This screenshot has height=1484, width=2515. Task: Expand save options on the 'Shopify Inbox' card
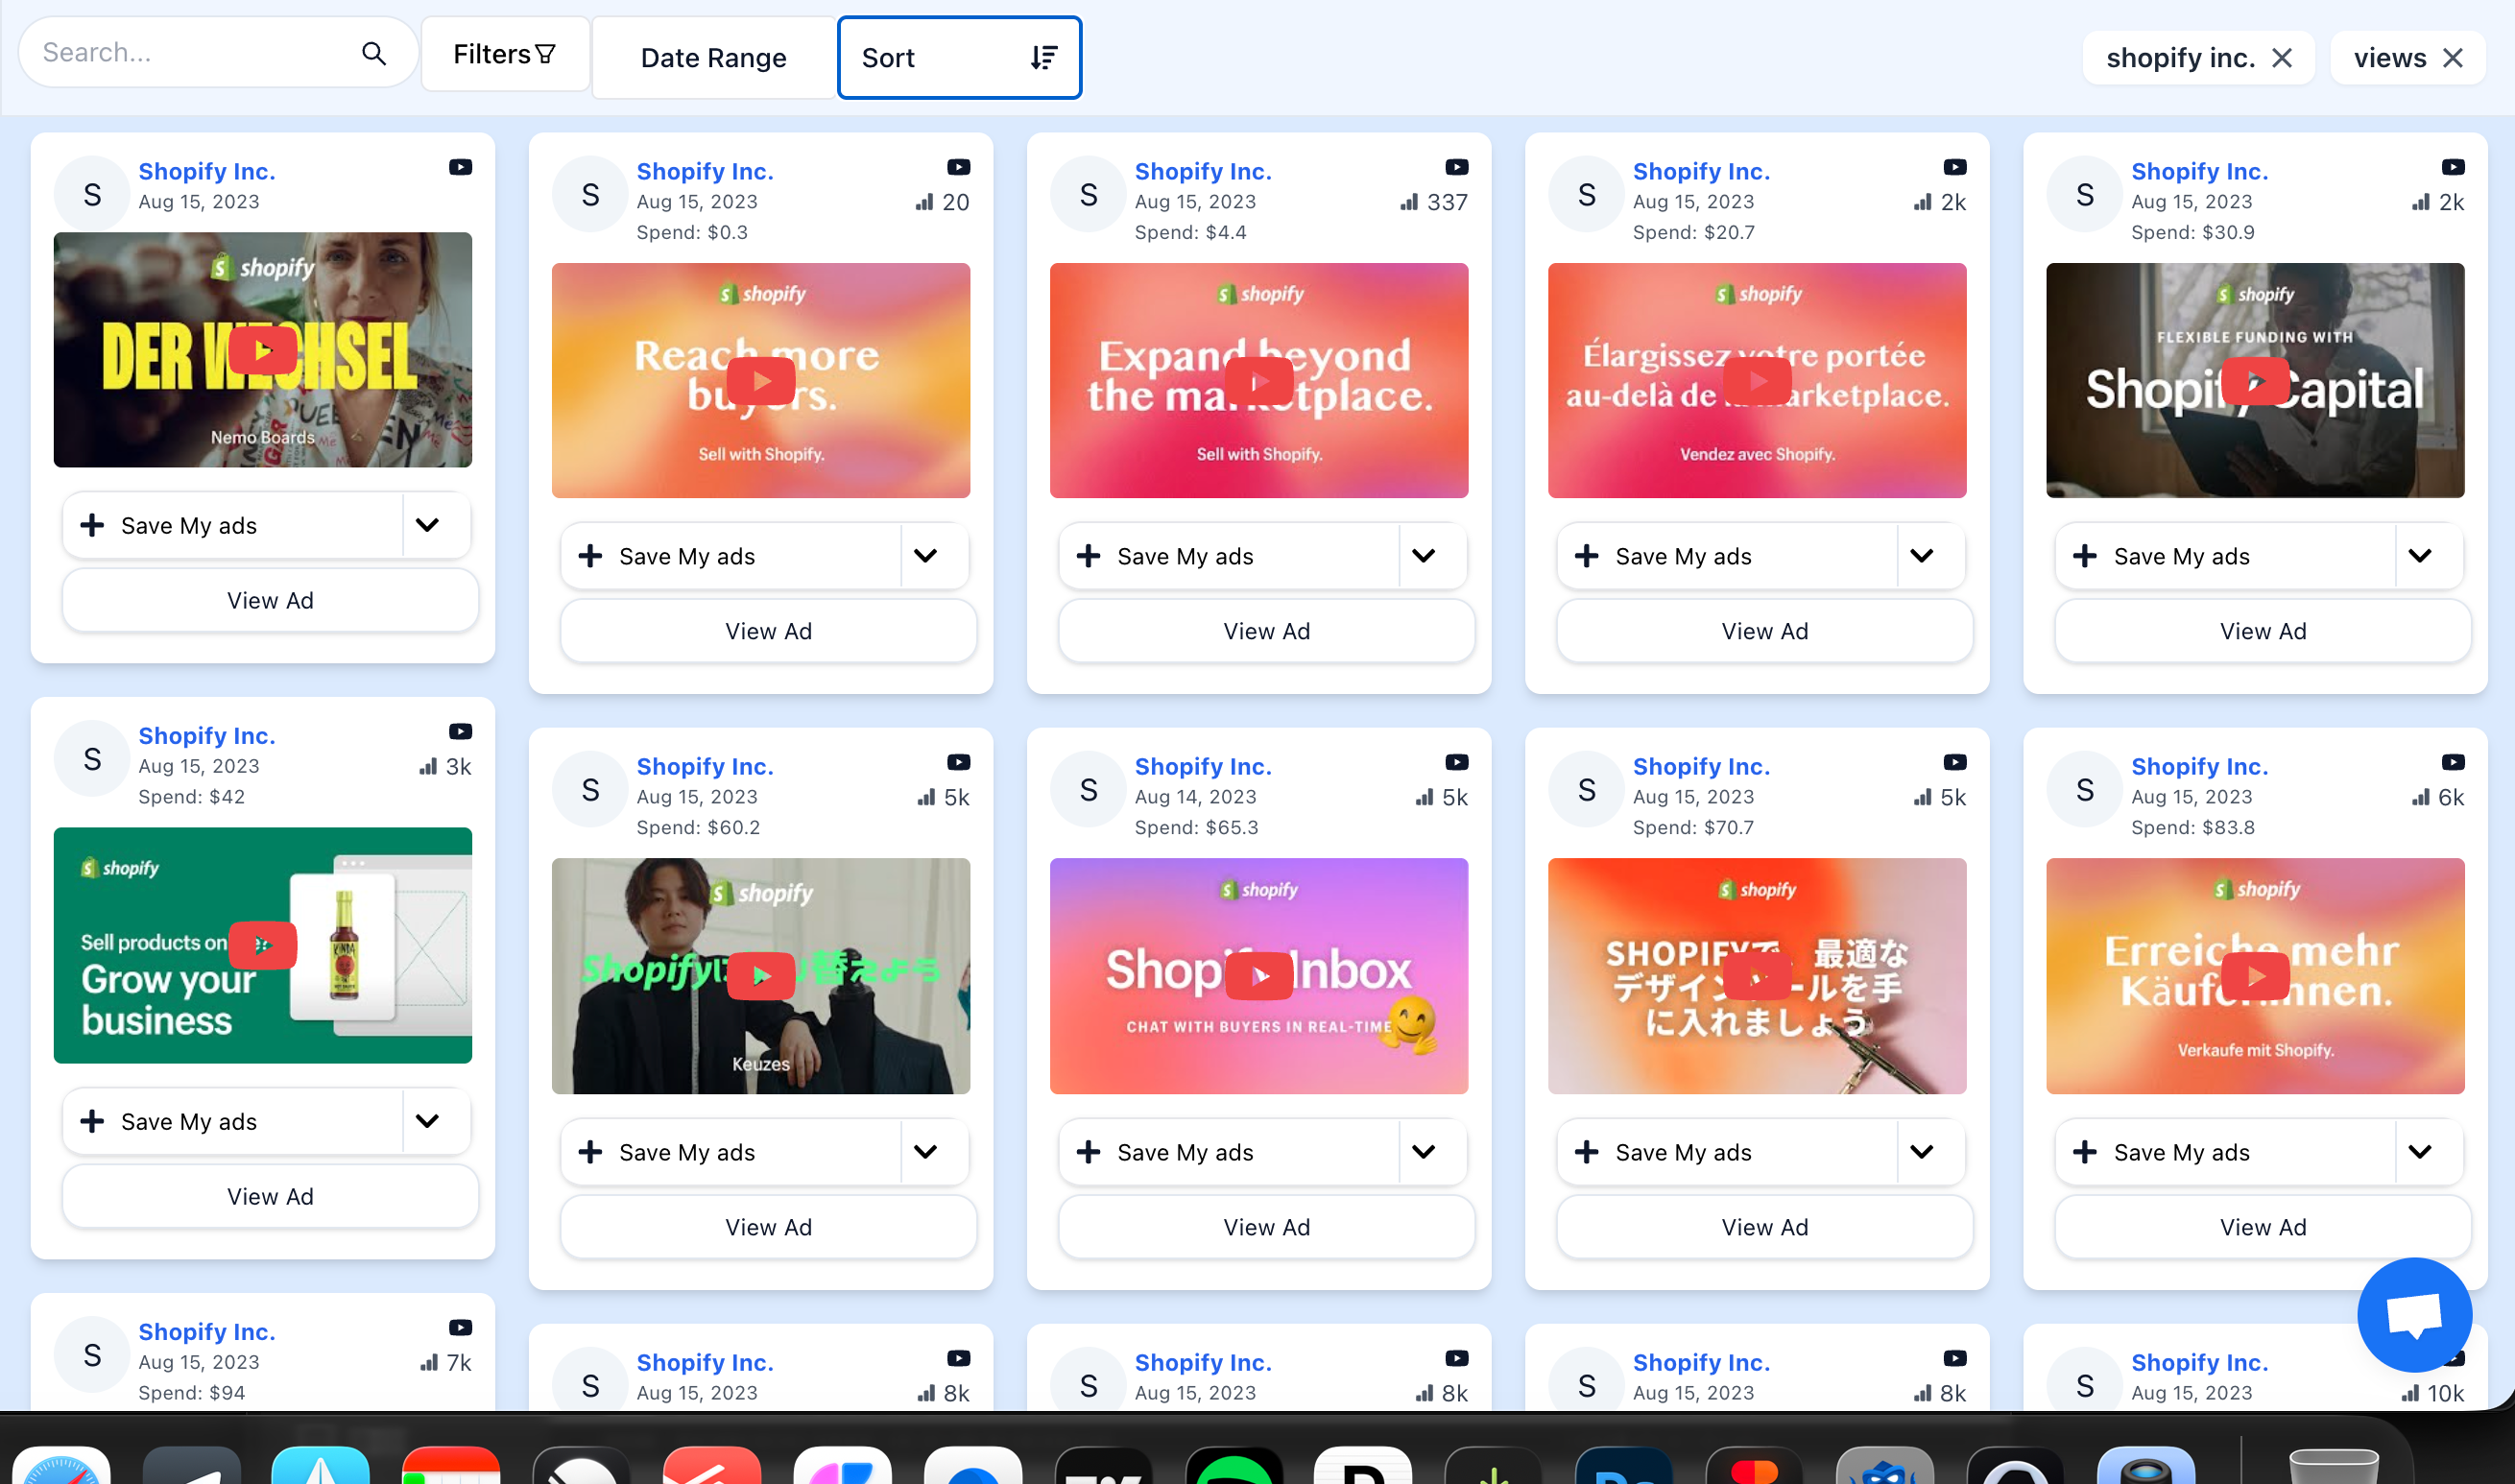pyautogui.click(x=1423, y=1152)
